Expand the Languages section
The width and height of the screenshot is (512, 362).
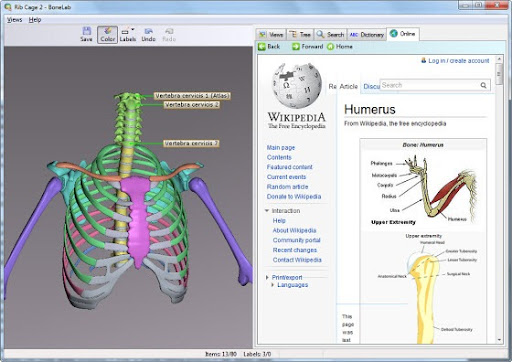[273, 285]
